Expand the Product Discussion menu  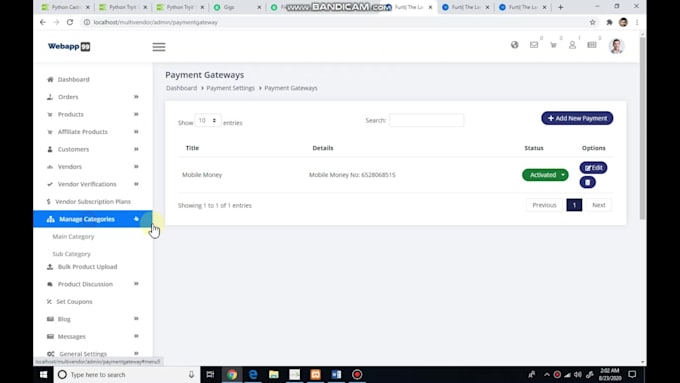pyautogui.click(x=93, y=284)
